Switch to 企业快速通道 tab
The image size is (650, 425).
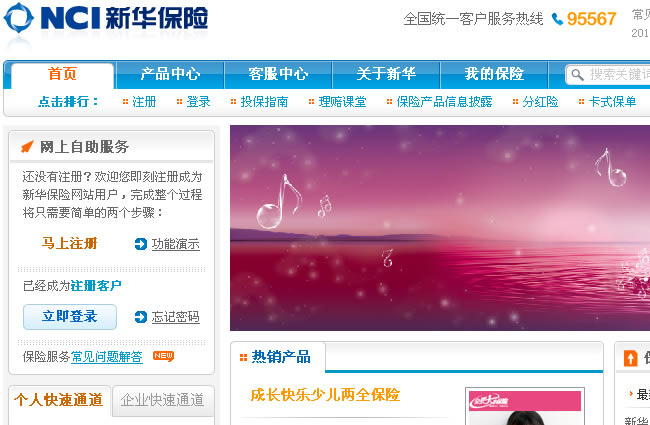(162, 401)
